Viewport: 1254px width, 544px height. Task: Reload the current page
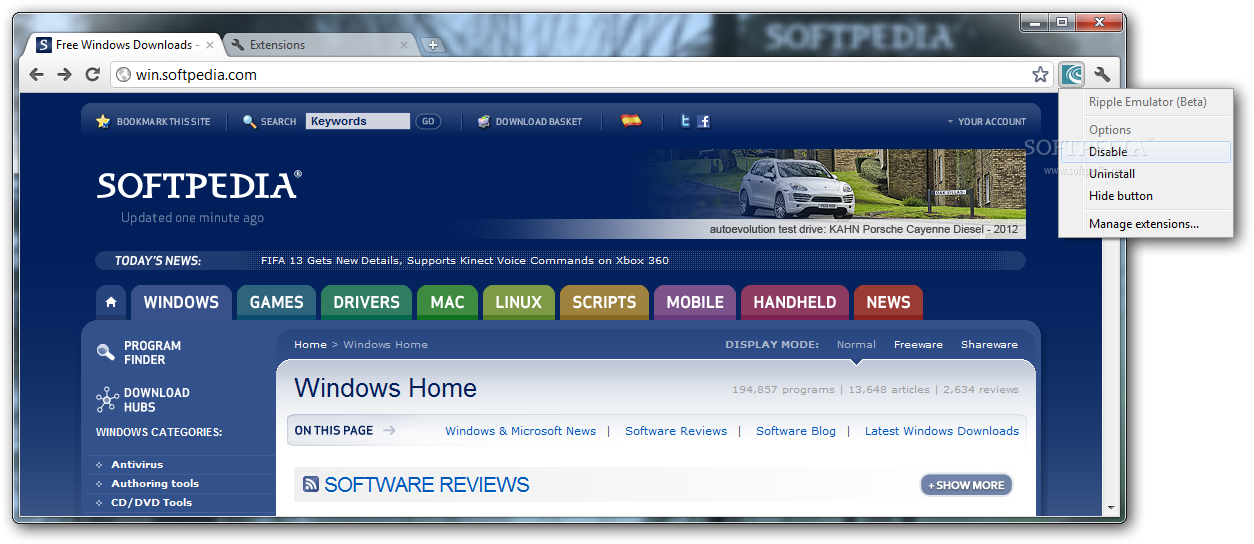pyautogui.click(x=92, y=74)
